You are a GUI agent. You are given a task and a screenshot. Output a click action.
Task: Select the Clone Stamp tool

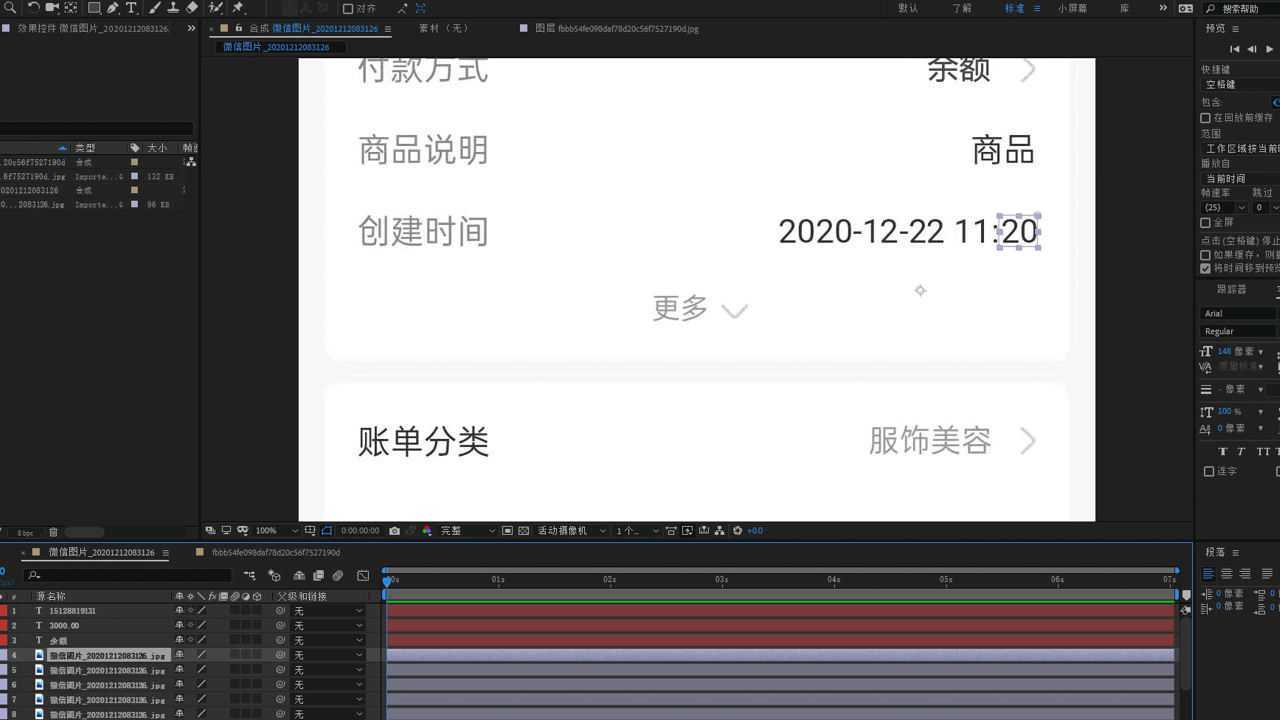coord(173,7)
